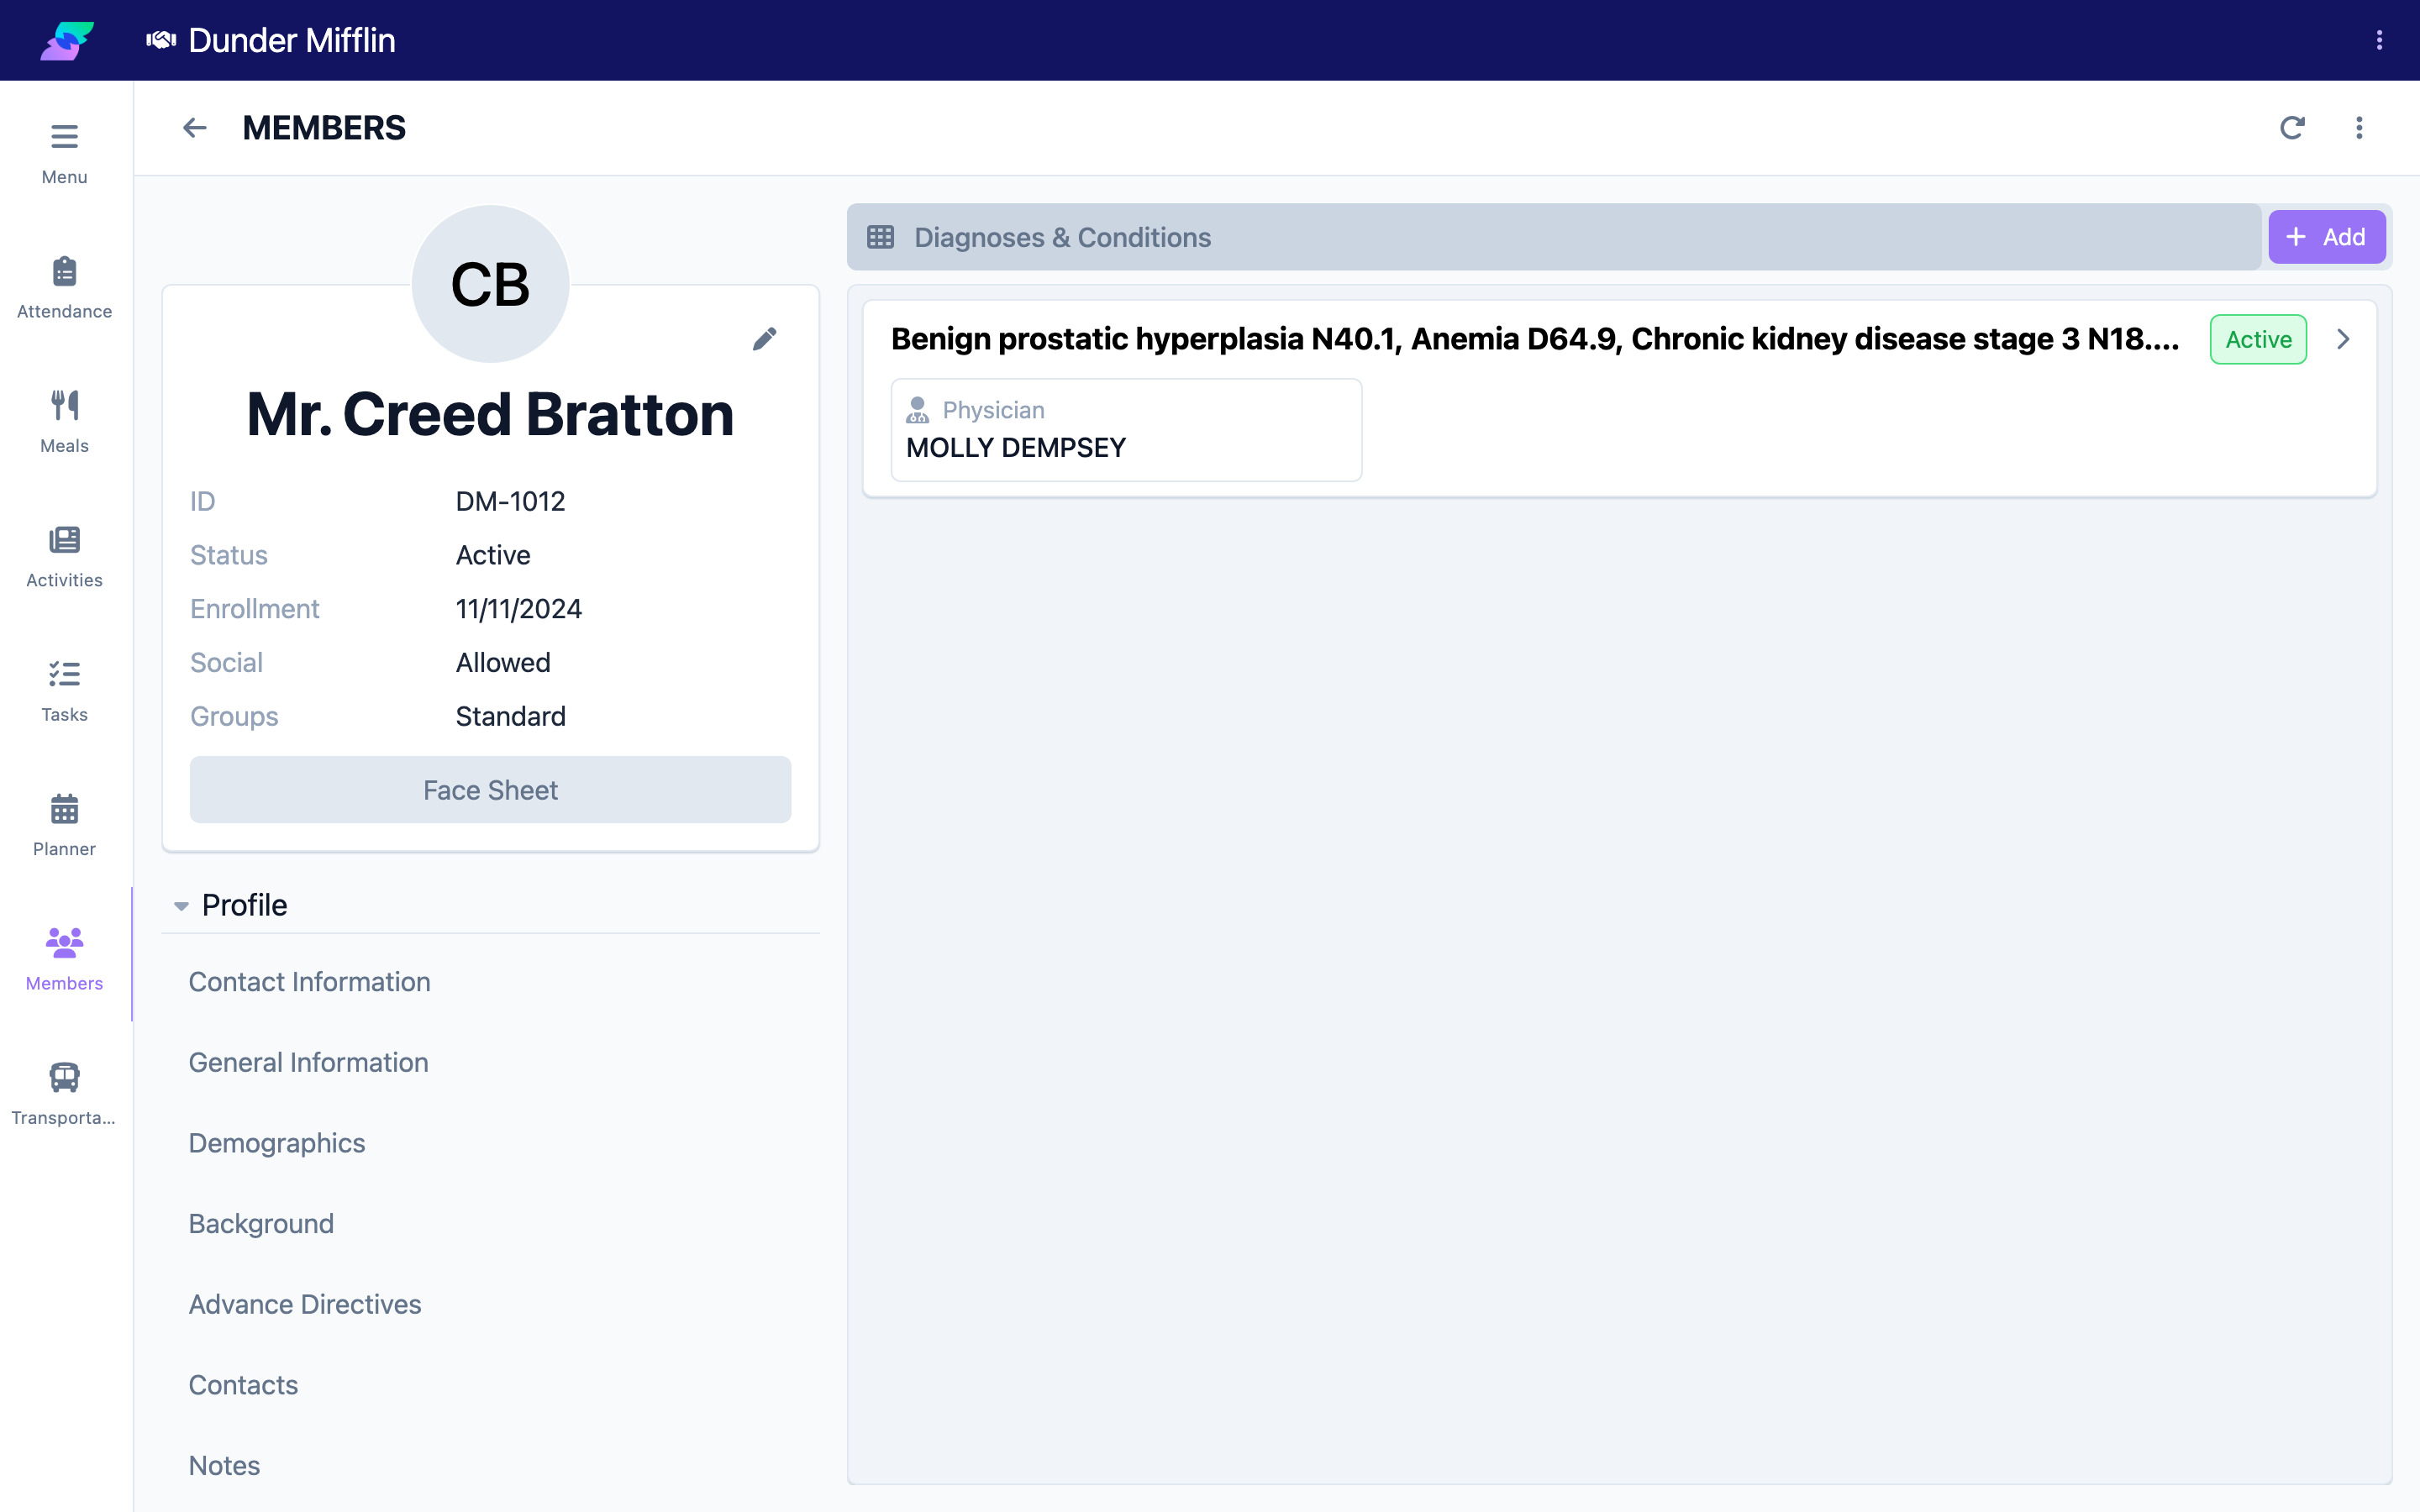The height and width of the screenshot is (1512, 2420).
Task: Open General Information
Action: (308, 1062)
